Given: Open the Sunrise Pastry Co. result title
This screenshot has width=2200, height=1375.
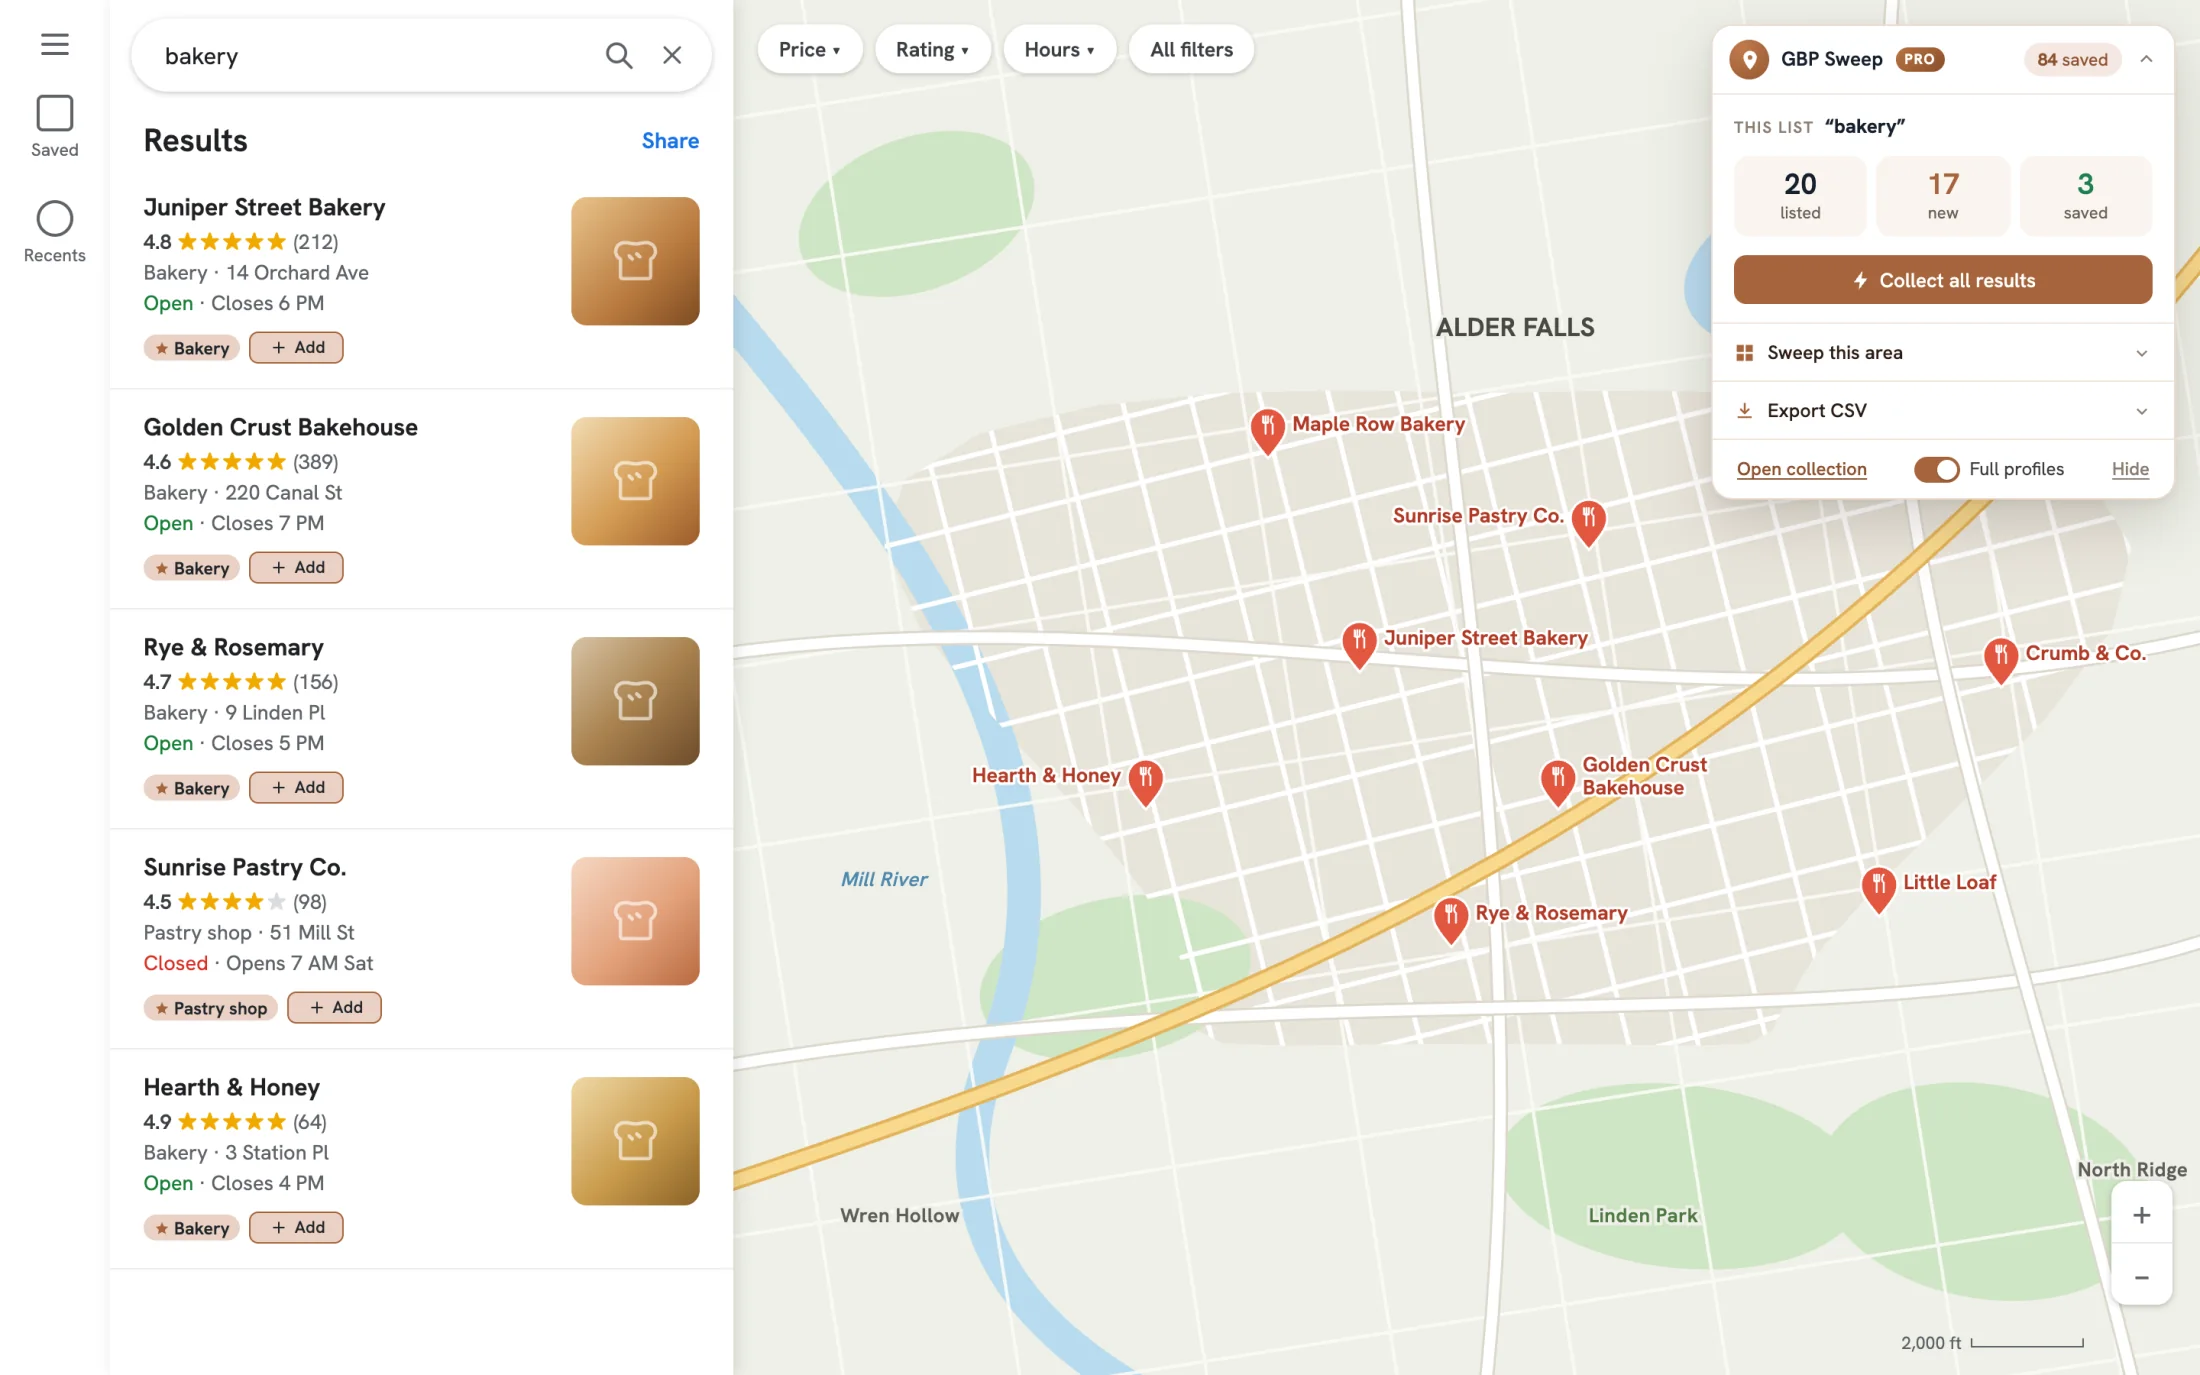Looking at the screenshot, I should click(x=244, y=867).
